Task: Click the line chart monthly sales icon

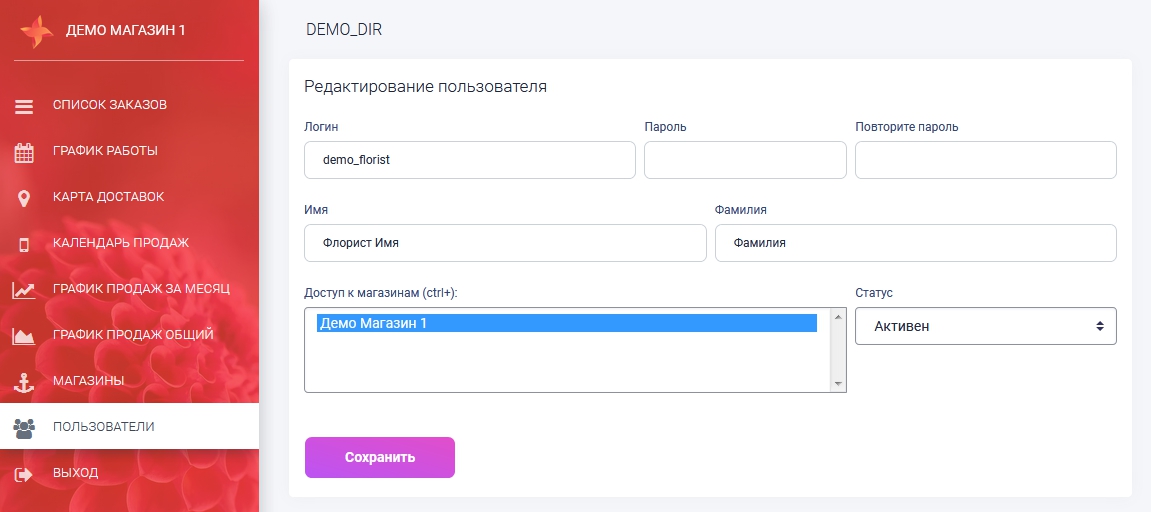Action: click(24, 290)
